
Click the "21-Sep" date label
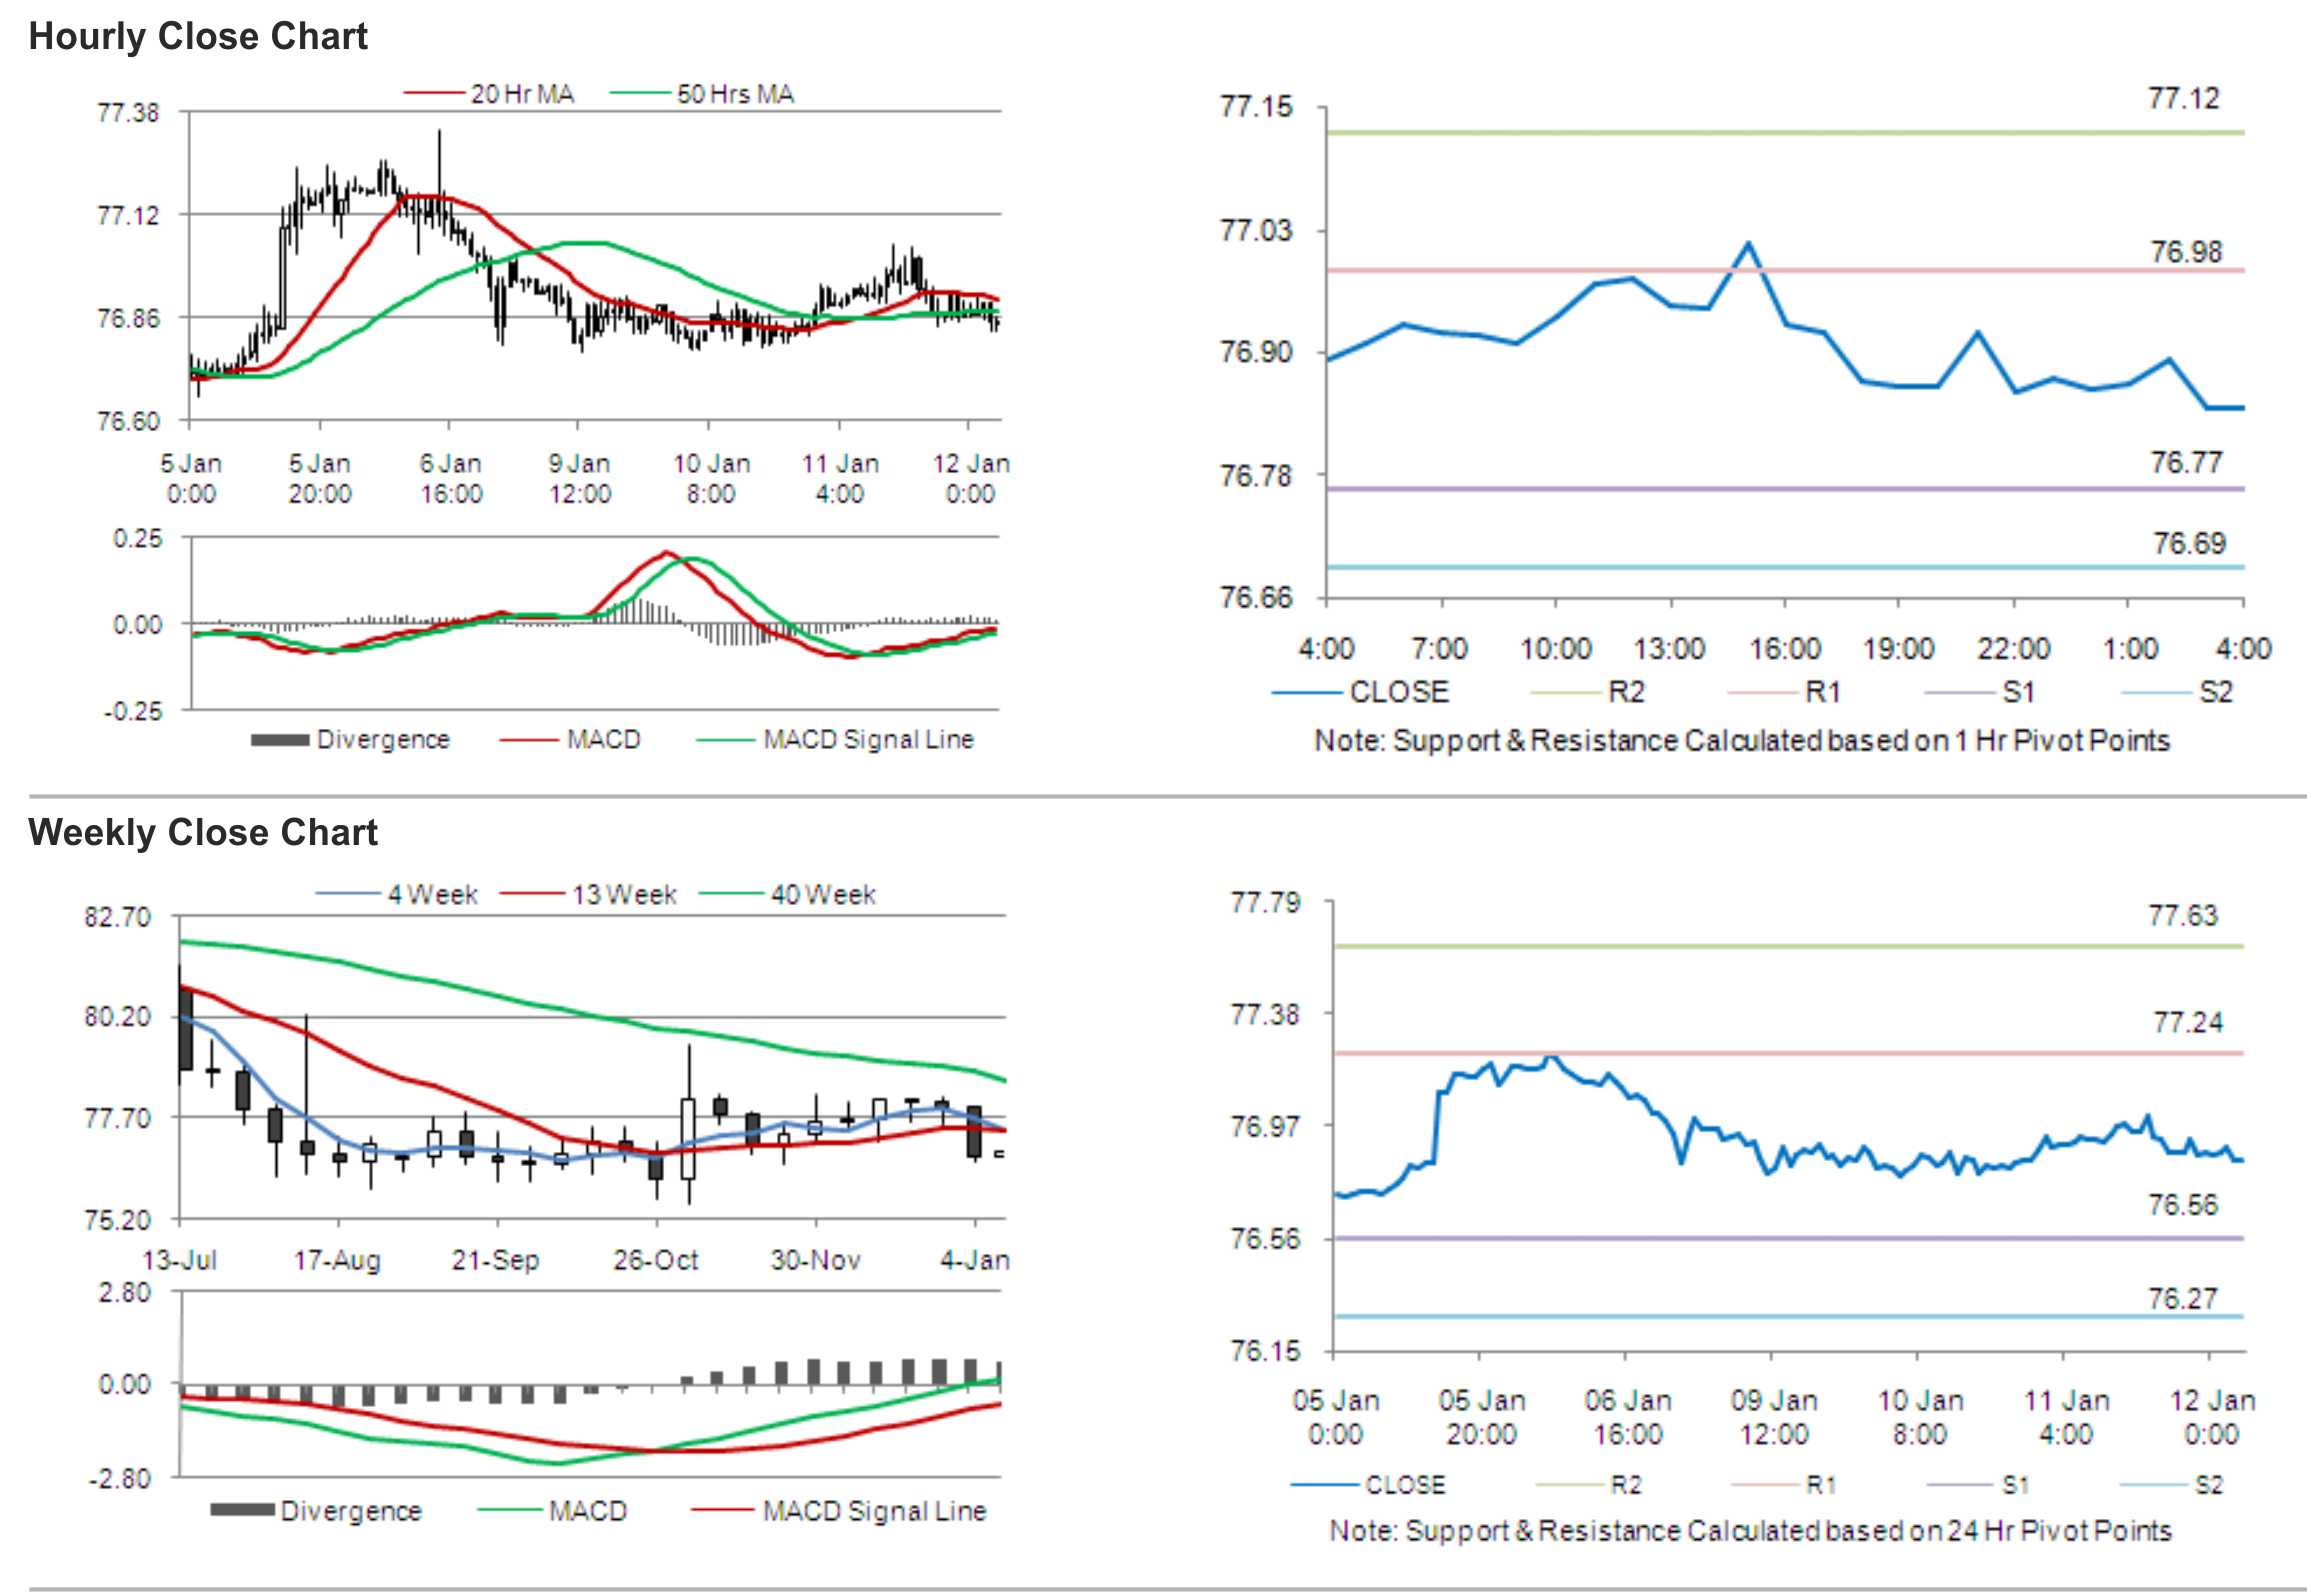495,1261
